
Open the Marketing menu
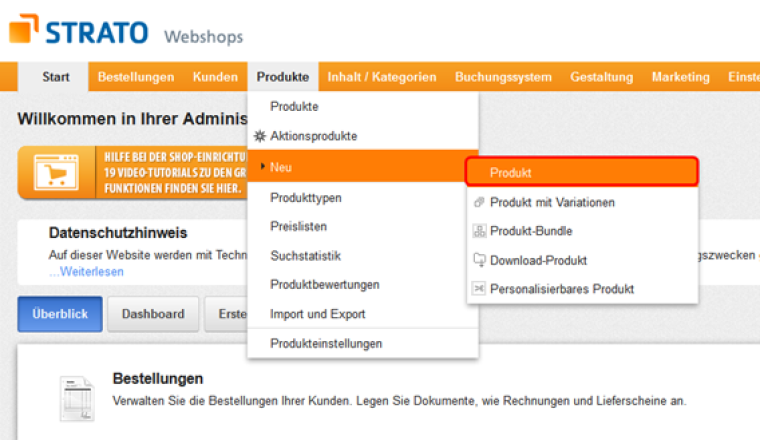[x=681, y=77]
